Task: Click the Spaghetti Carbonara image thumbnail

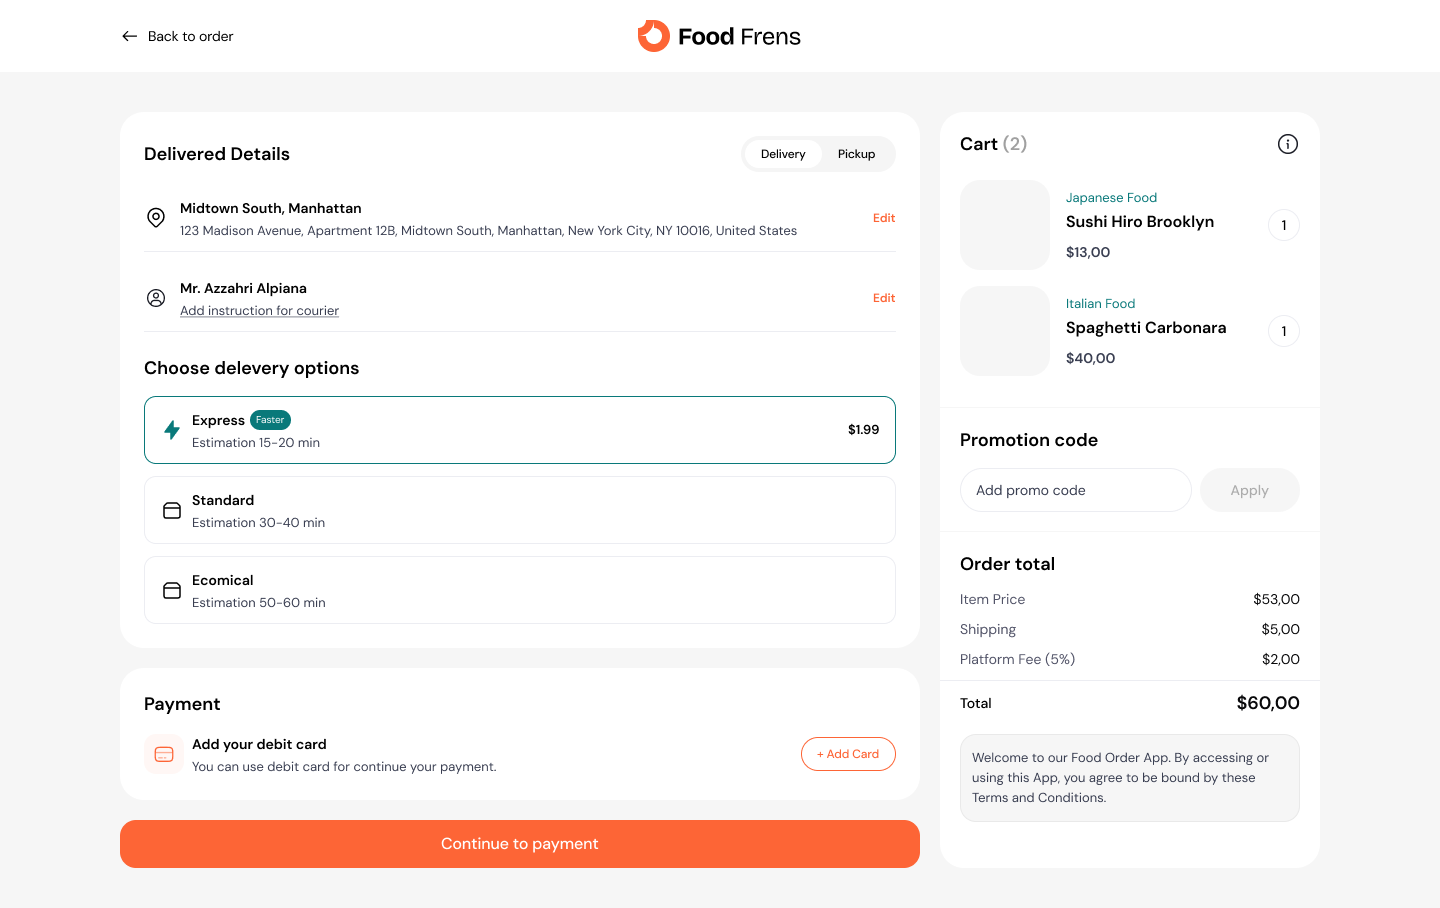Action: point(1005,331)
